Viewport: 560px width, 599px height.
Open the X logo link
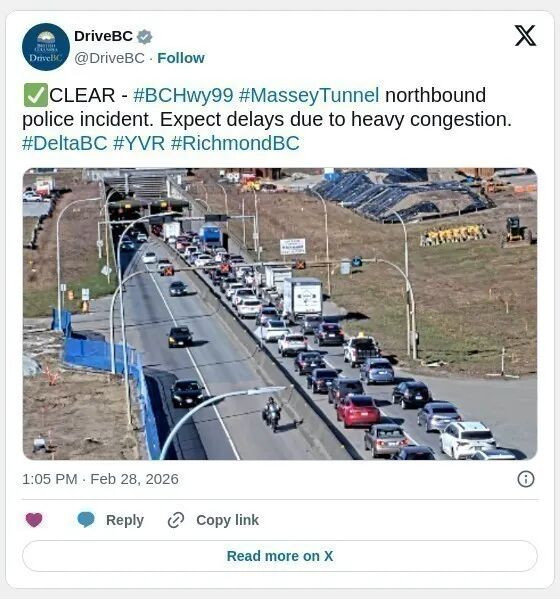[525, 36]
